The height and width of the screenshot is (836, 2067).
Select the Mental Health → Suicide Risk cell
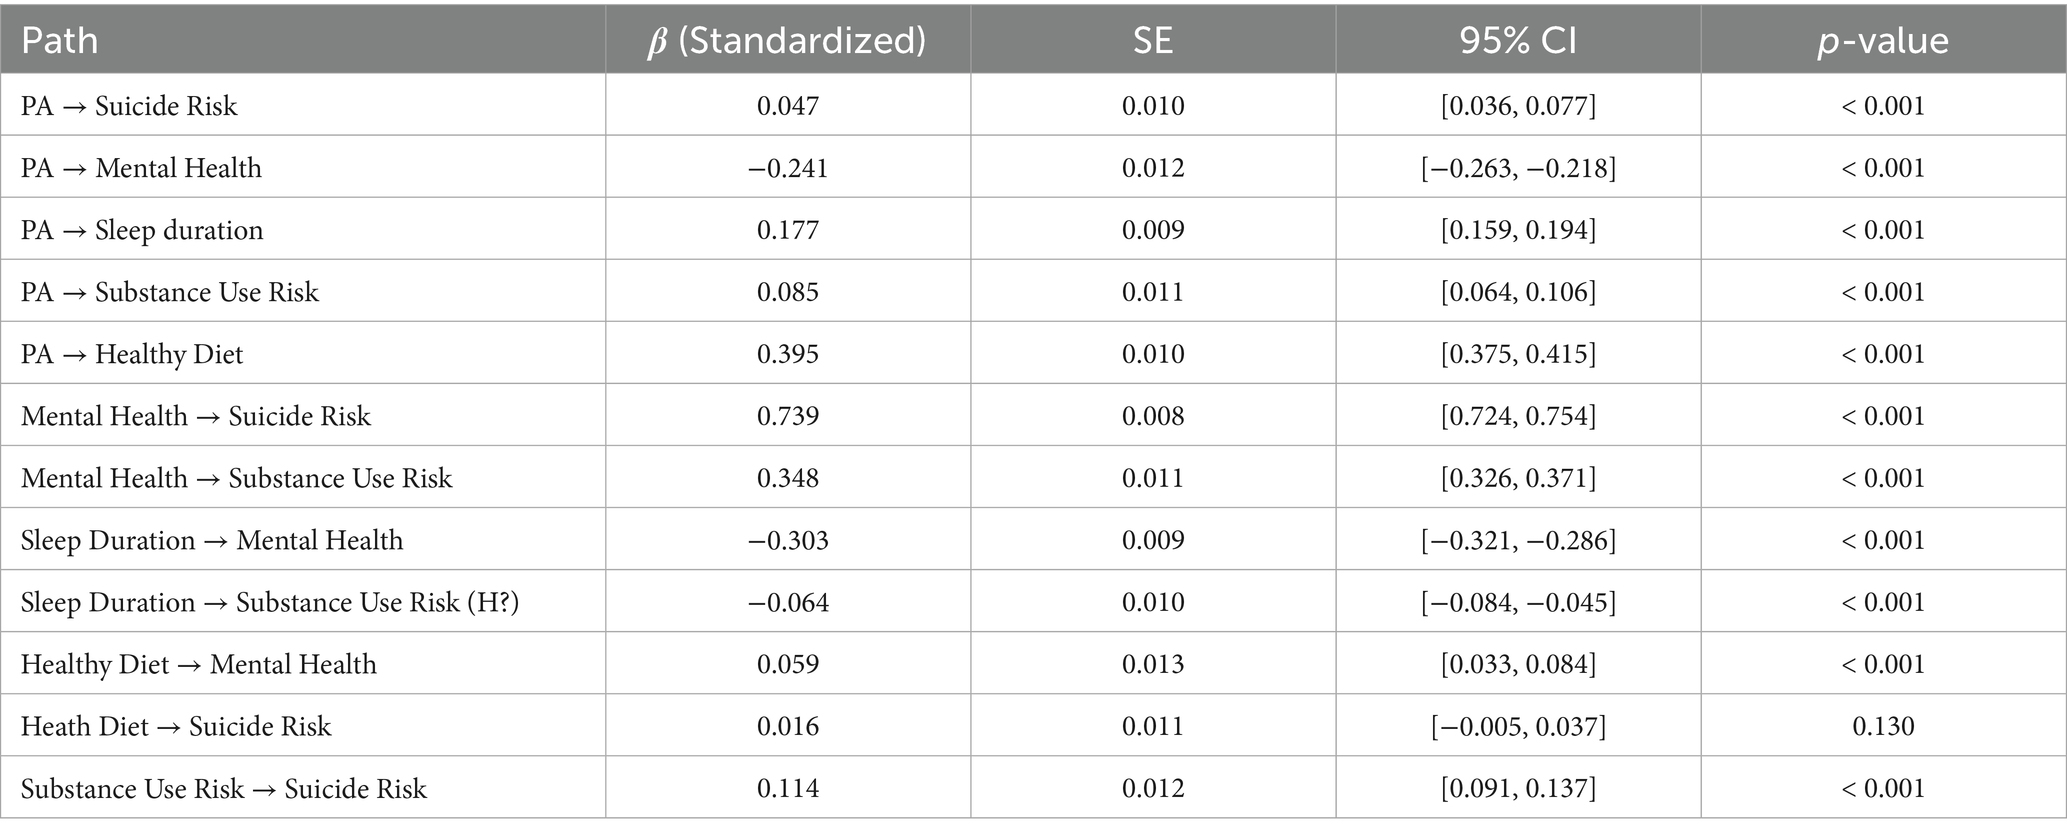click(196, 416)
